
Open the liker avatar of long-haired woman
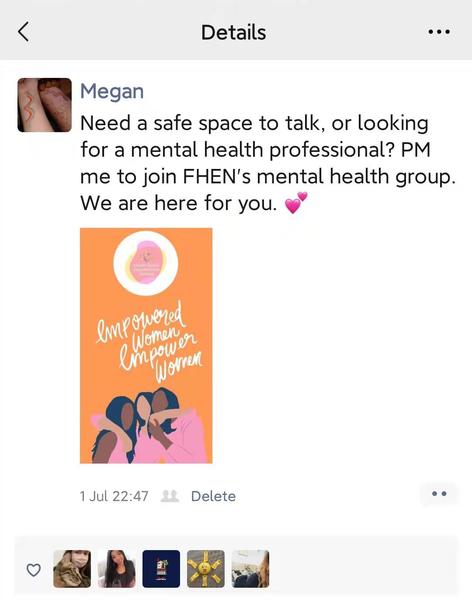pos(117,569)
